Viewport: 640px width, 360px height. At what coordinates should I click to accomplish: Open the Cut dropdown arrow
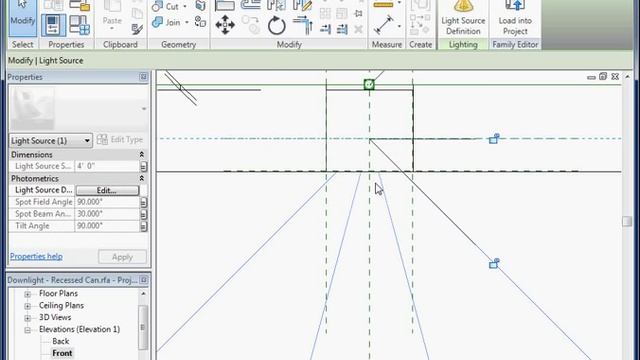(185, 7)
